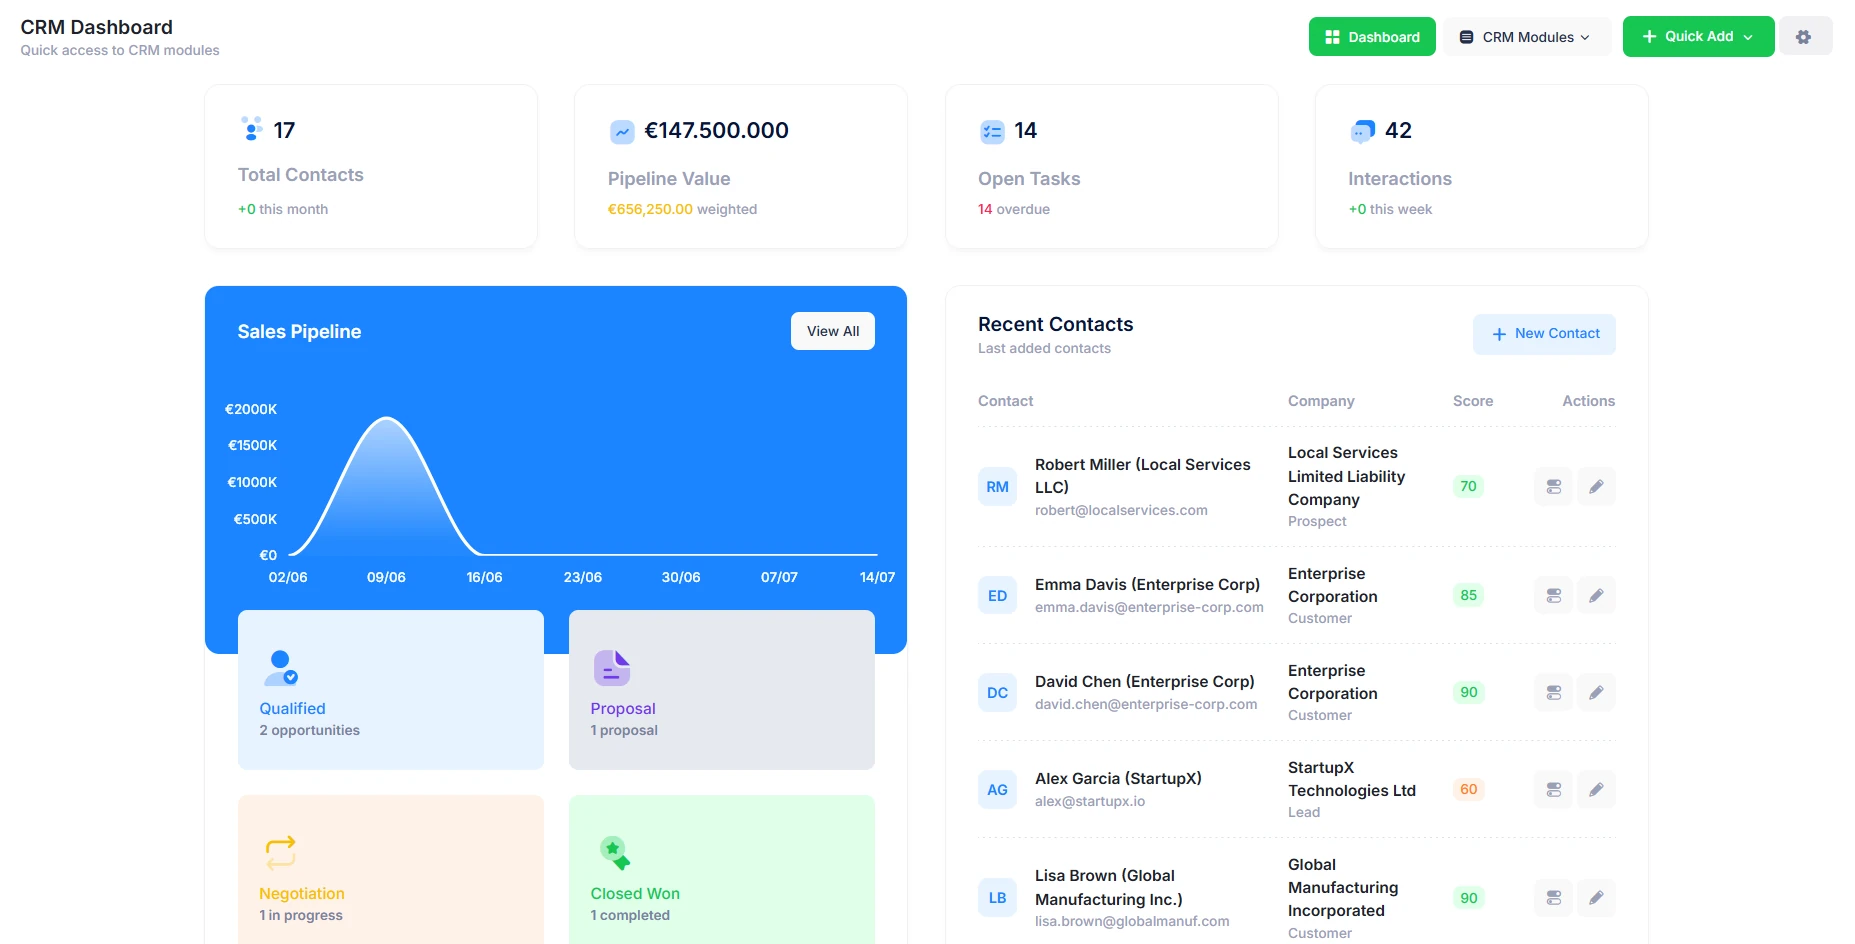Edit David Chen using pencil icon

click(1596, 693)
